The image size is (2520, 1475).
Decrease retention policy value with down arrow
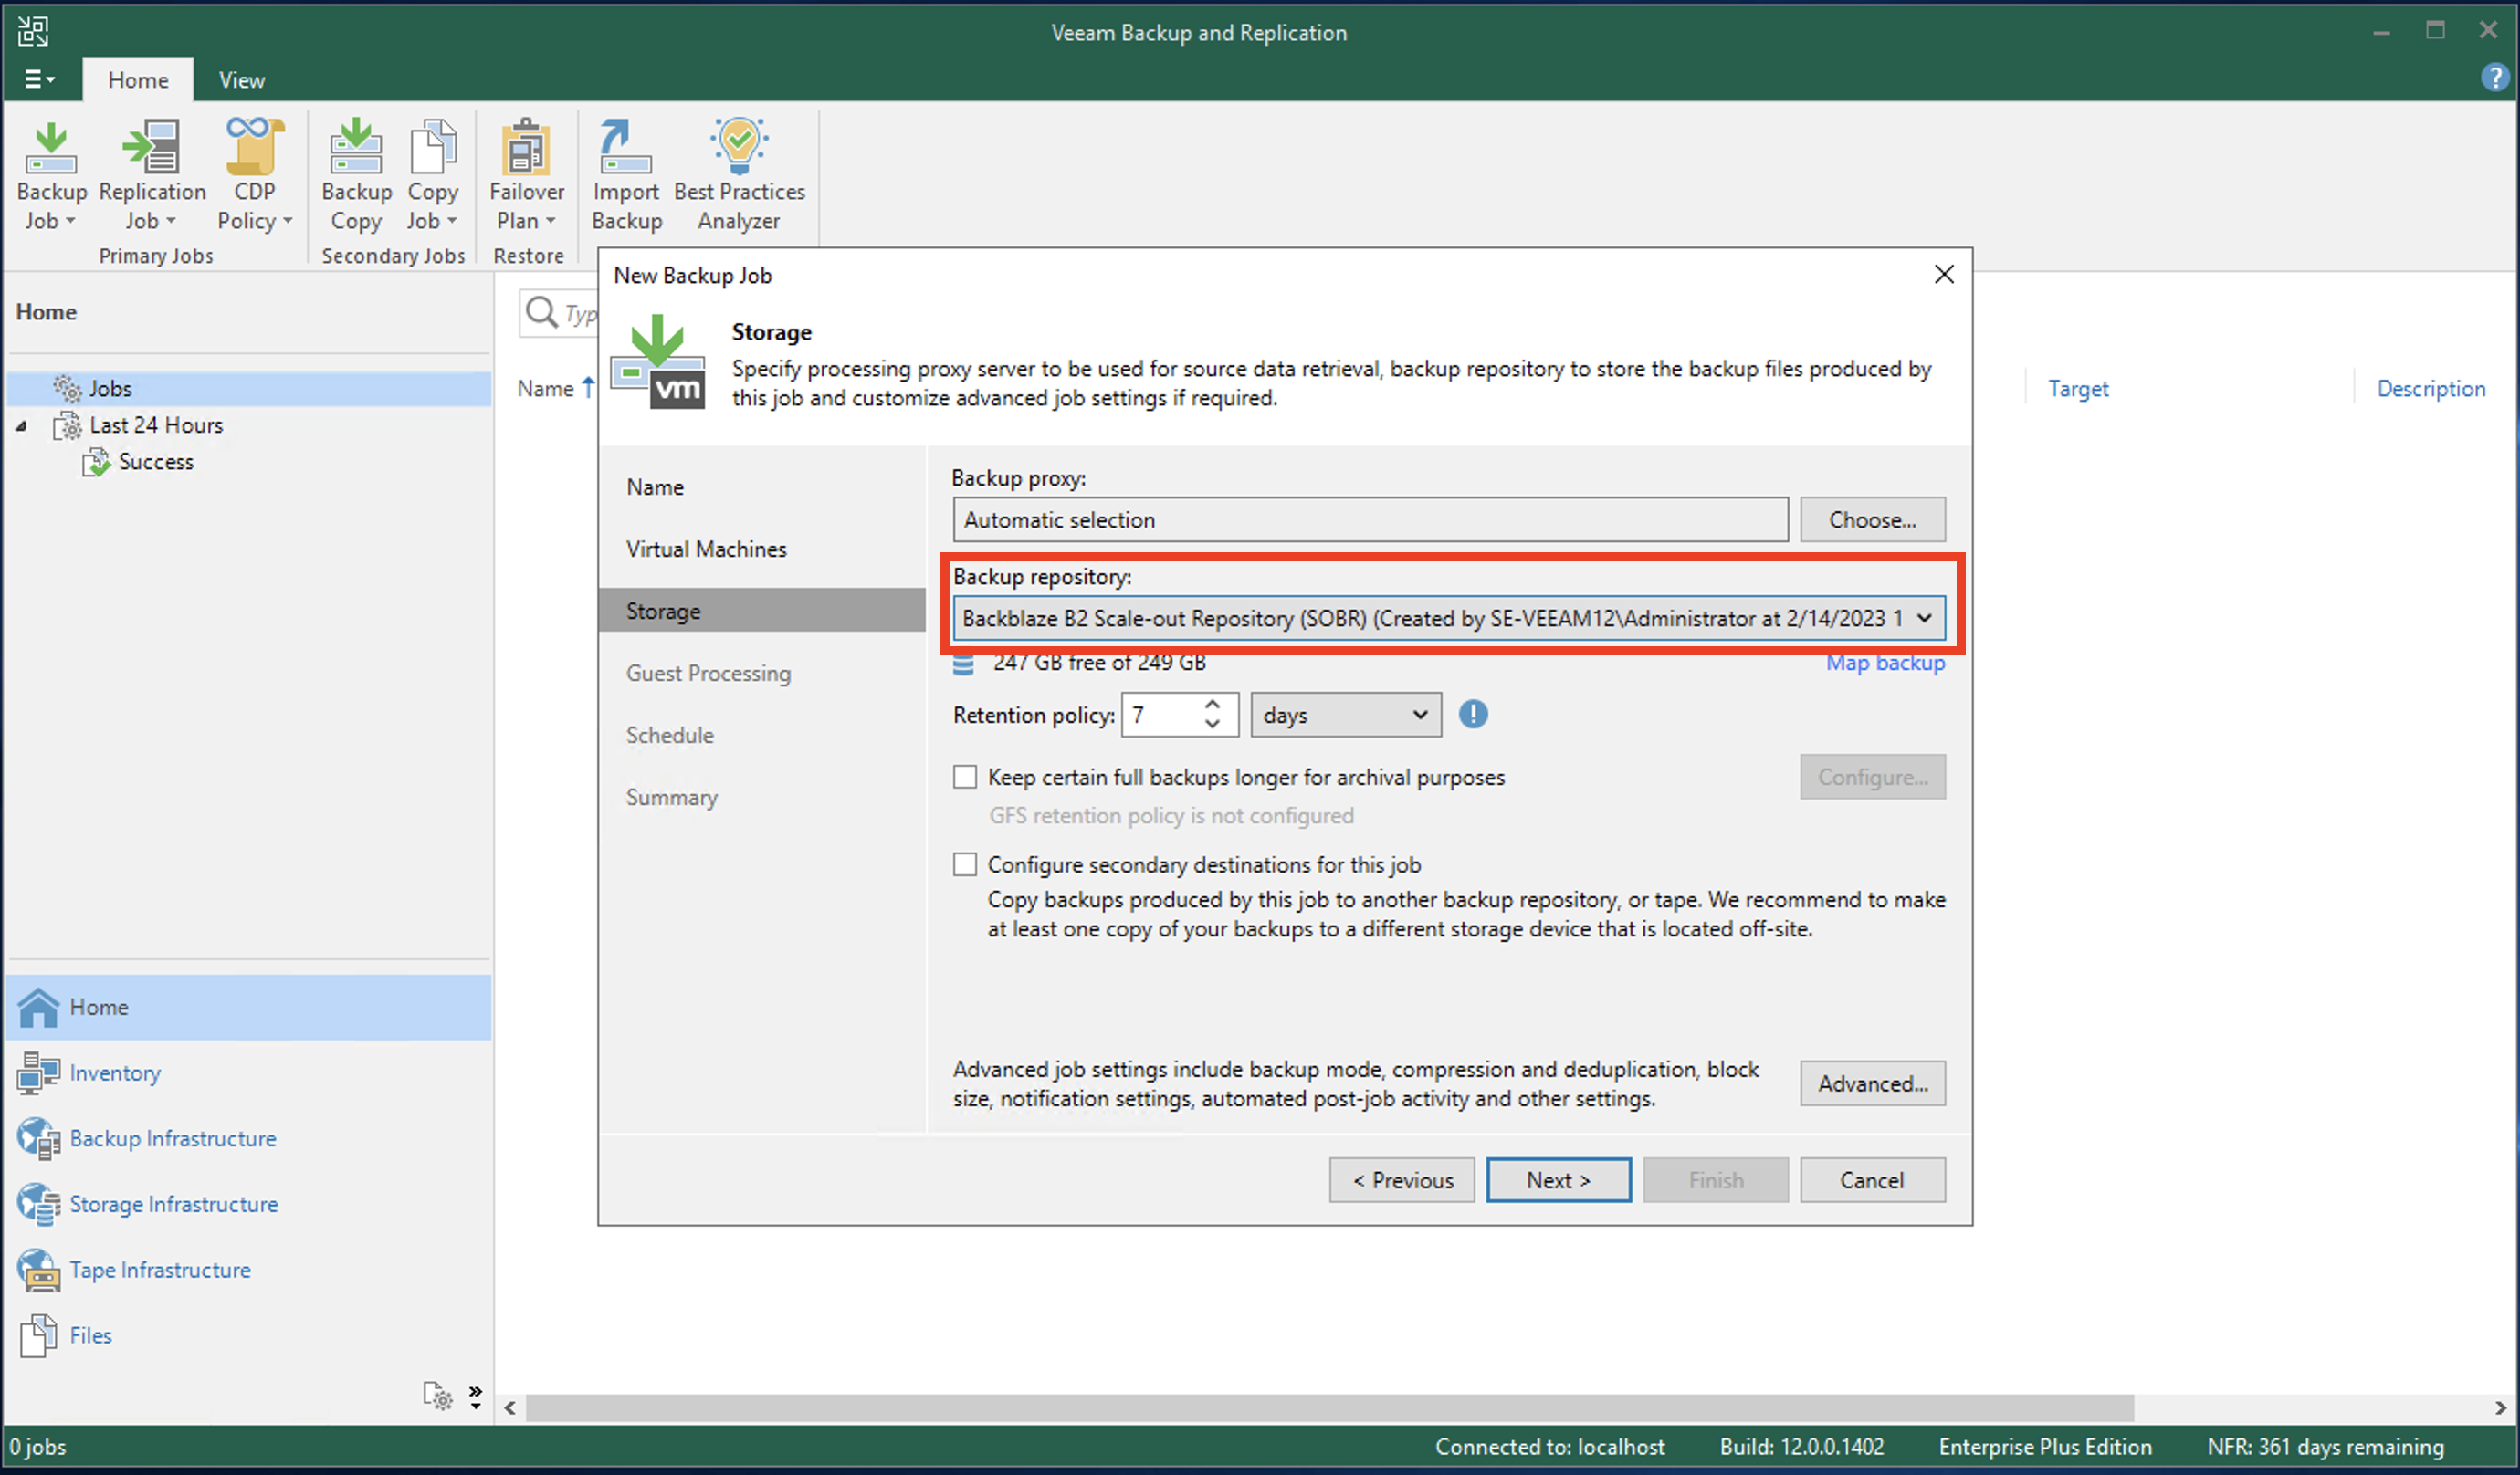tap(1212, 724)
